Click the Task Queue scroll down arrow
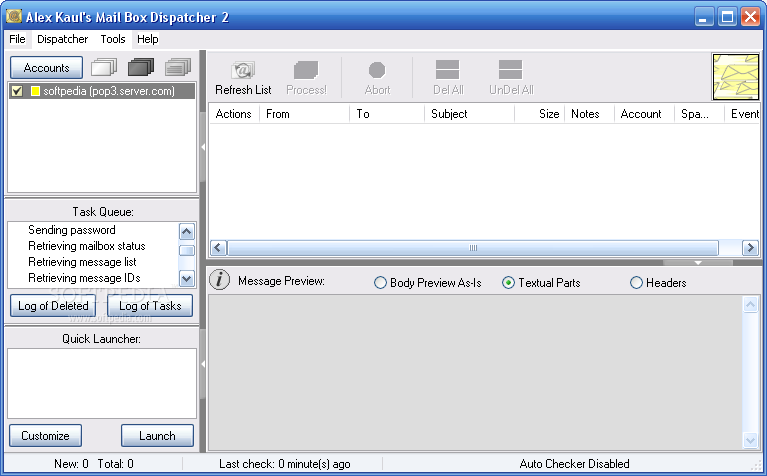 186,279
